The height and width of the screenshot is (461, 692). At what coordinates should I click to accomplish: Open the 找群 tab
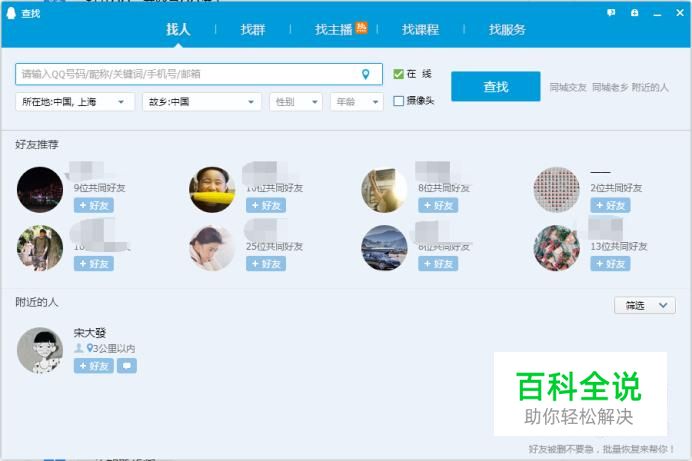(252, 30)
